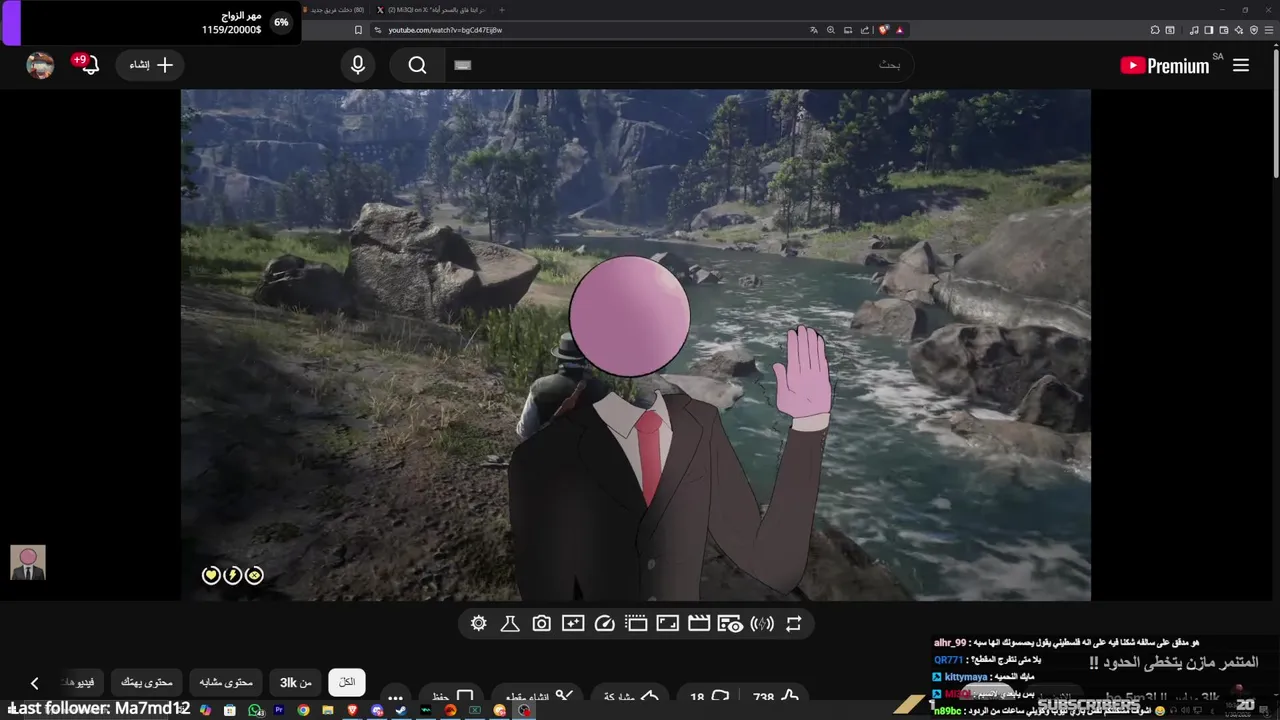Click the zoom magnifier icon in address bar
This screenshot has height=720, width=1280.
pos(830,30)
